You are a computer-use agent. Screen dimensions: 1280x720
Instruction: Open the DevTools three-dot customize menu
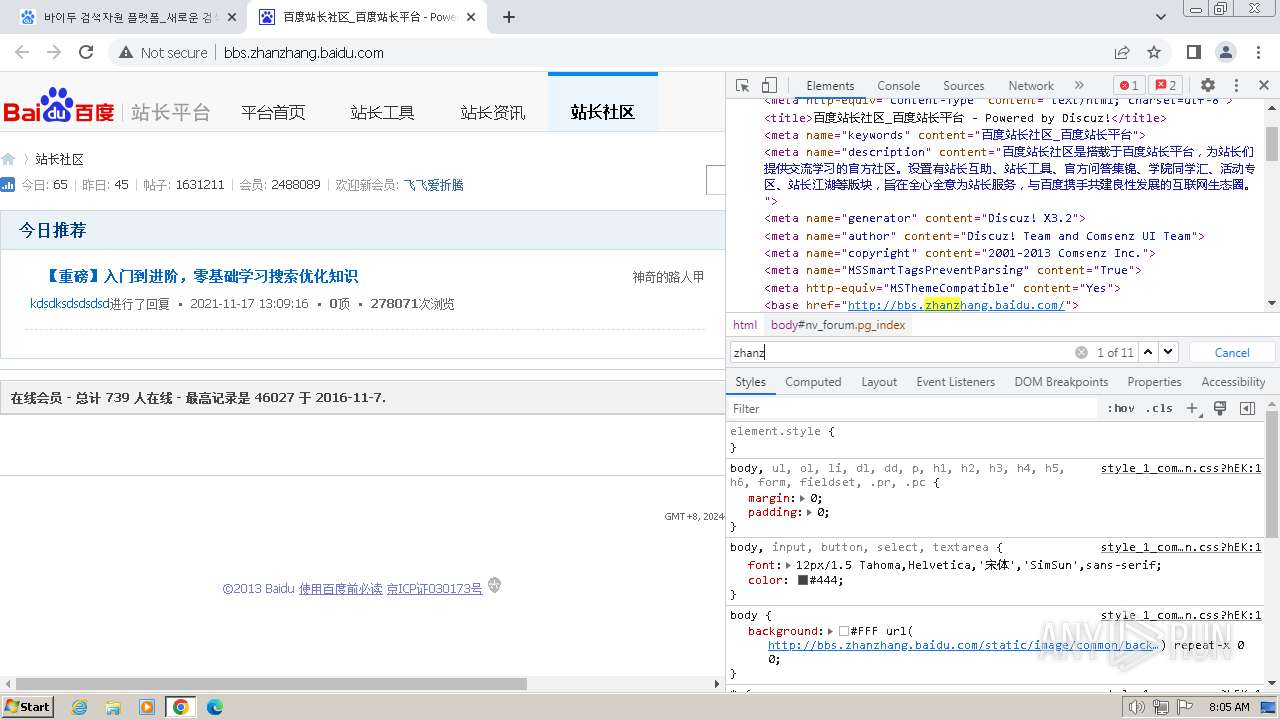pyautogui.click(x=1236, y=86)
